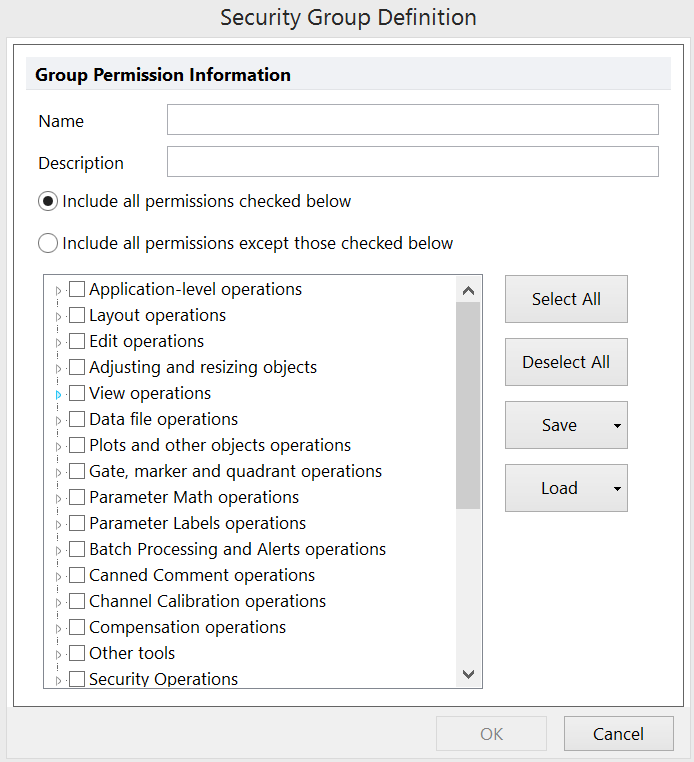Click the permissions list scroll-up arrow

coord(468,290)
